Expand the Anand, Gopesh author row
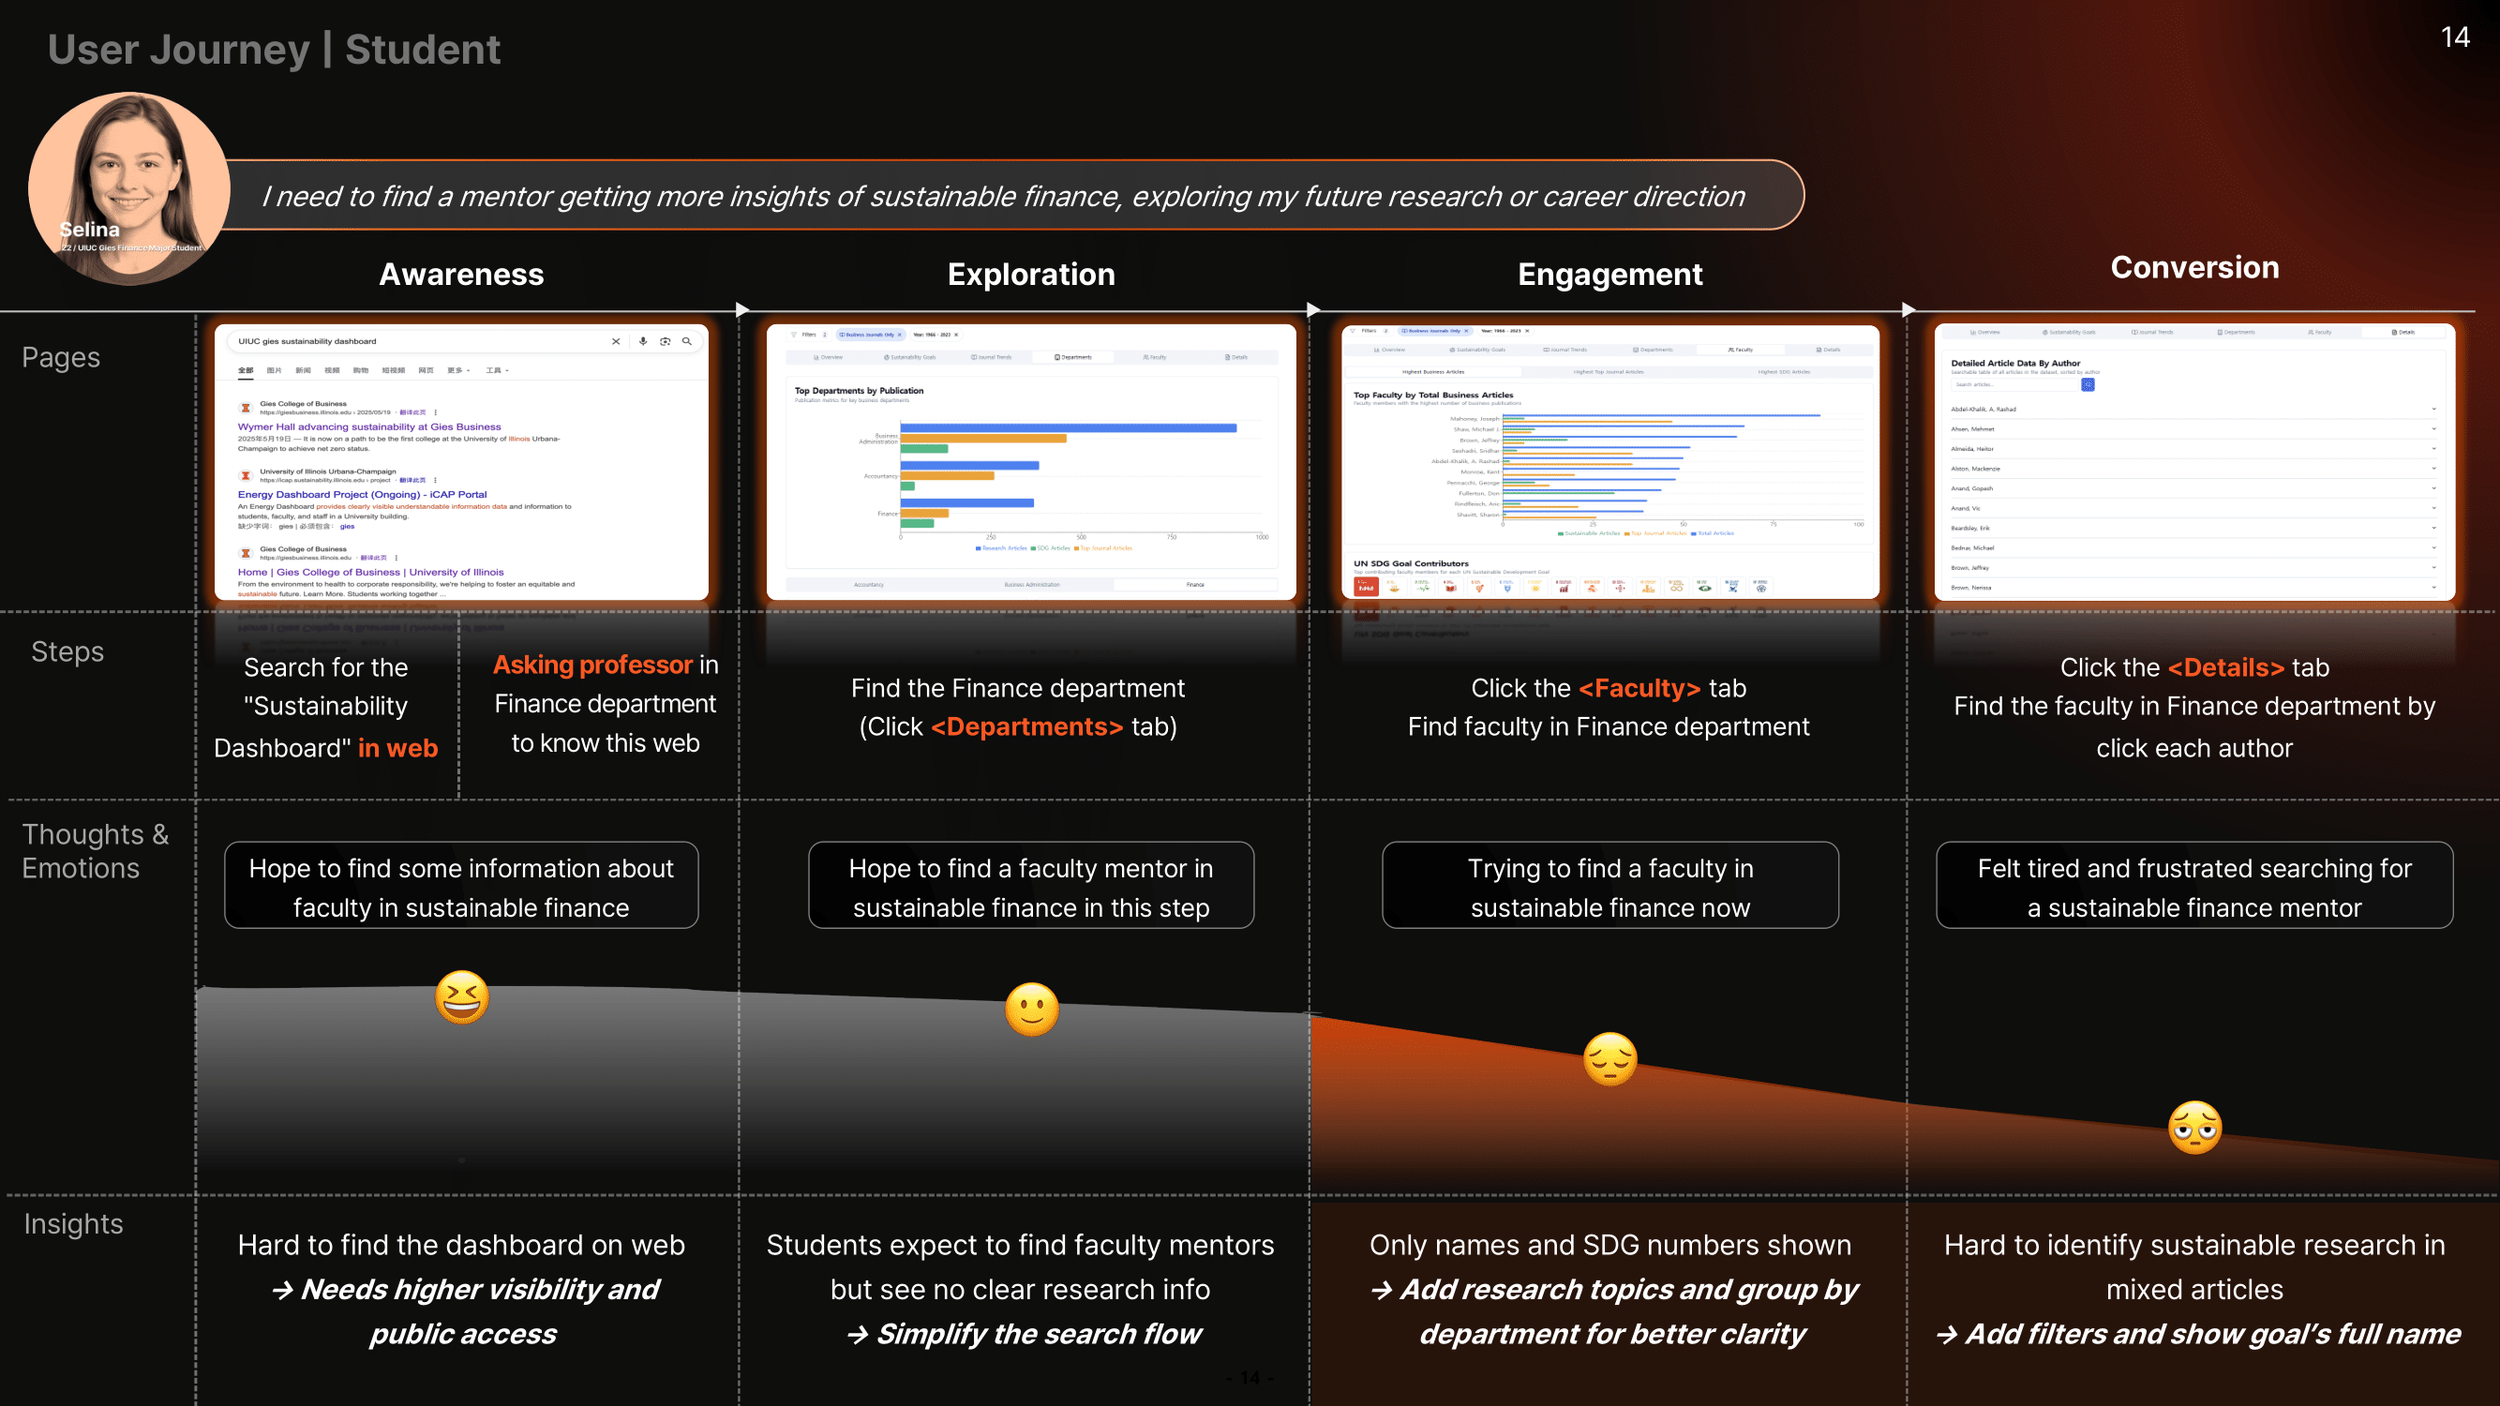This screenshot has height=1406, width=2500. click(2433, 489)
